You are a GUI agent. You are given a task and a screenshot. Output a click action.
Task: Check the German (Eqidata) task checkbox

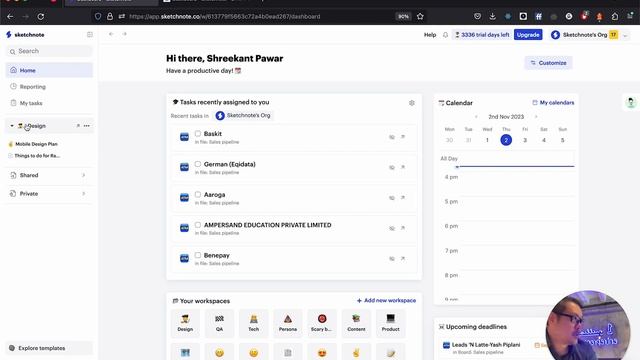tap(198, 164)
